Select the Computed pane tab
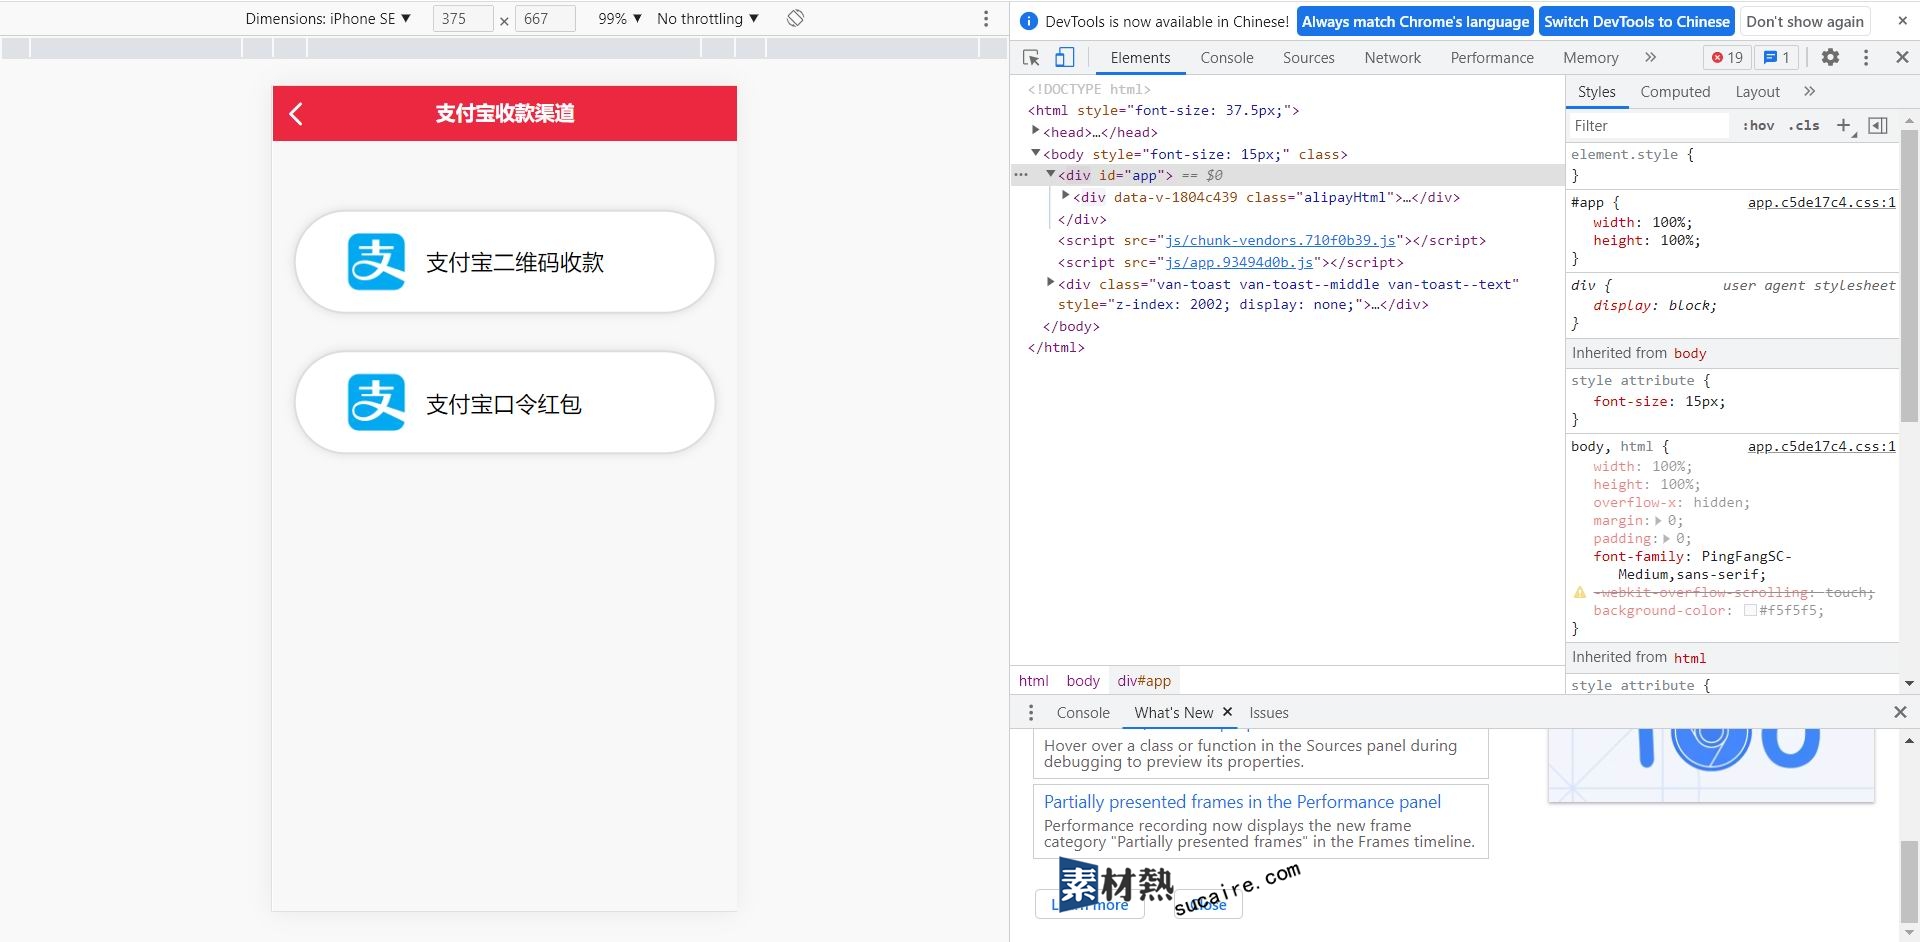This screenshot has height=942, width=1920. (x=1675, y=92)
